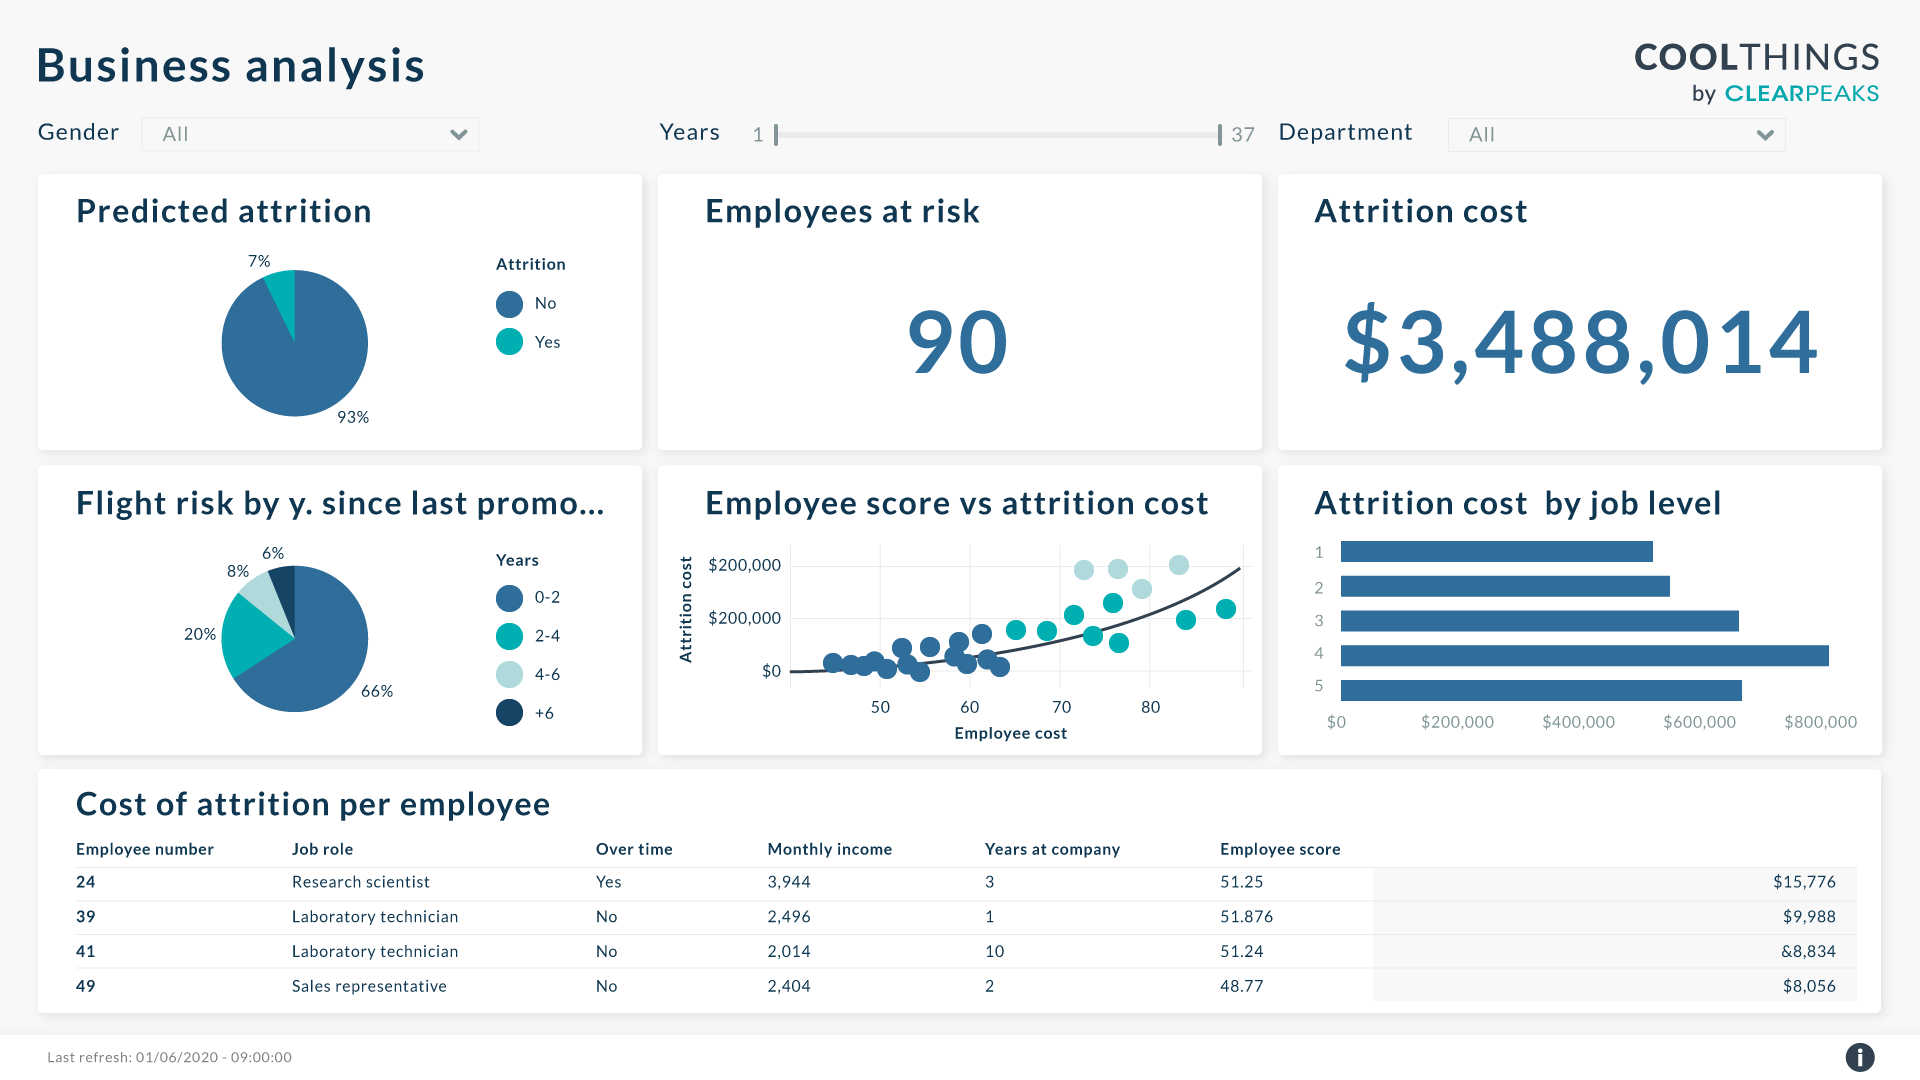Open the Gender dropdown
This screenshot has height=1080, width=1920.
310,134
